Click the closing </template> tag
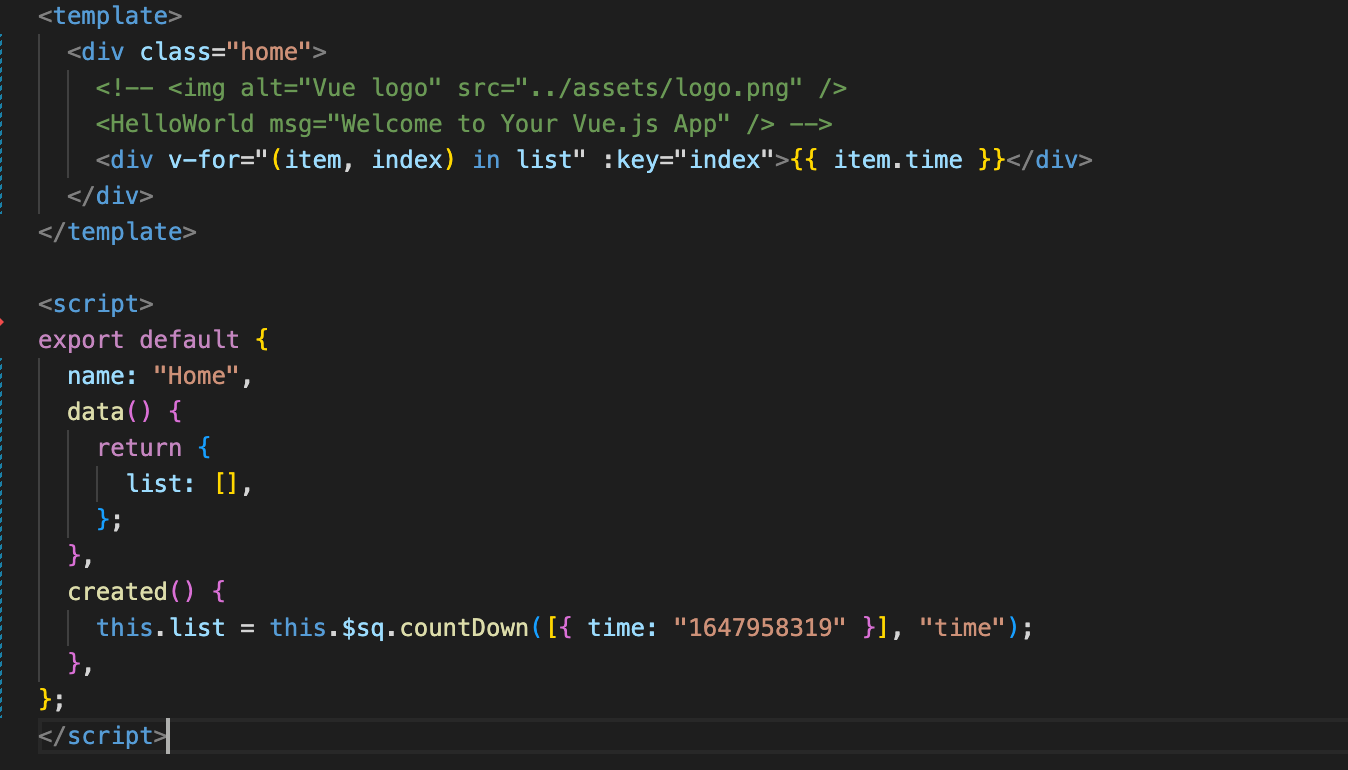The width and height of the screenshot is (1348, 770). [x=117, y=232]
